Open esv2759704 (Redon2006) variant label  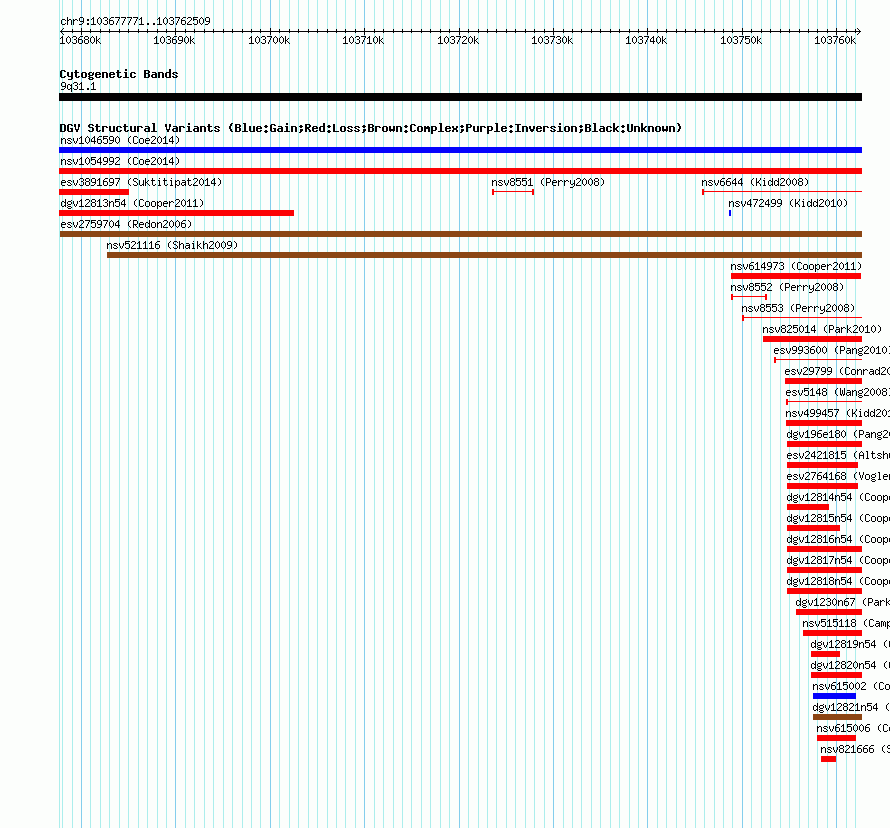126,224
